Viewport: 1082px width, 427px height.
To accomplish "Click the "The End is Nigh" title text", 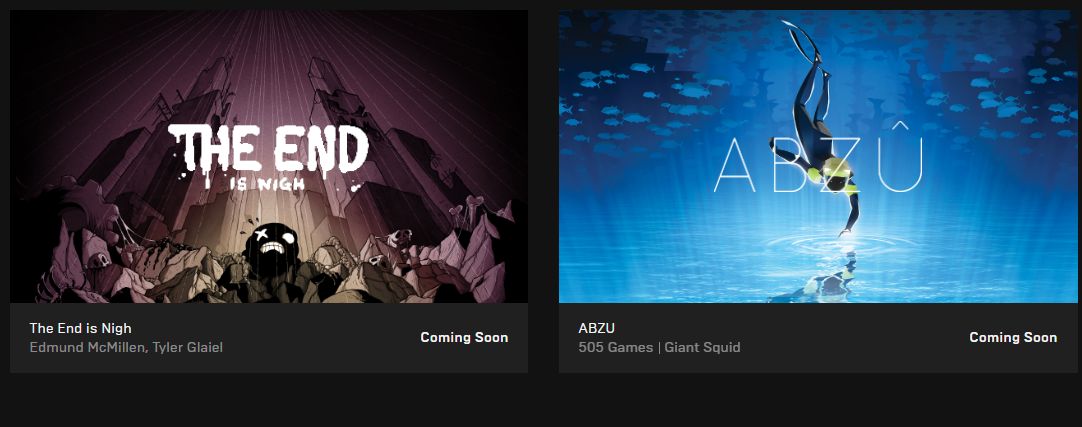I will 80,328.
